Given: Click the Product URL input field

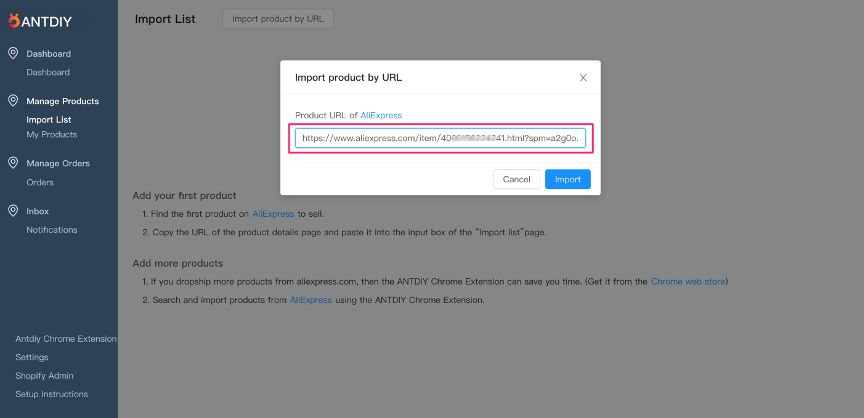Looking at the screenshot, I should (440, 138).
